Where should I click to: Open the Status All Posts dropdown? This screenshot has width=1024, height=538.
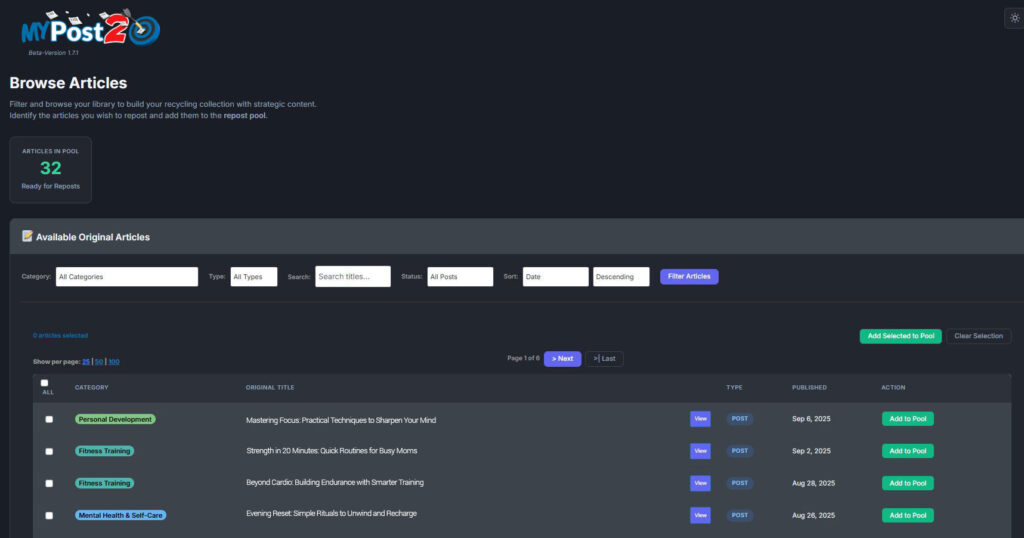coord(460,277)
